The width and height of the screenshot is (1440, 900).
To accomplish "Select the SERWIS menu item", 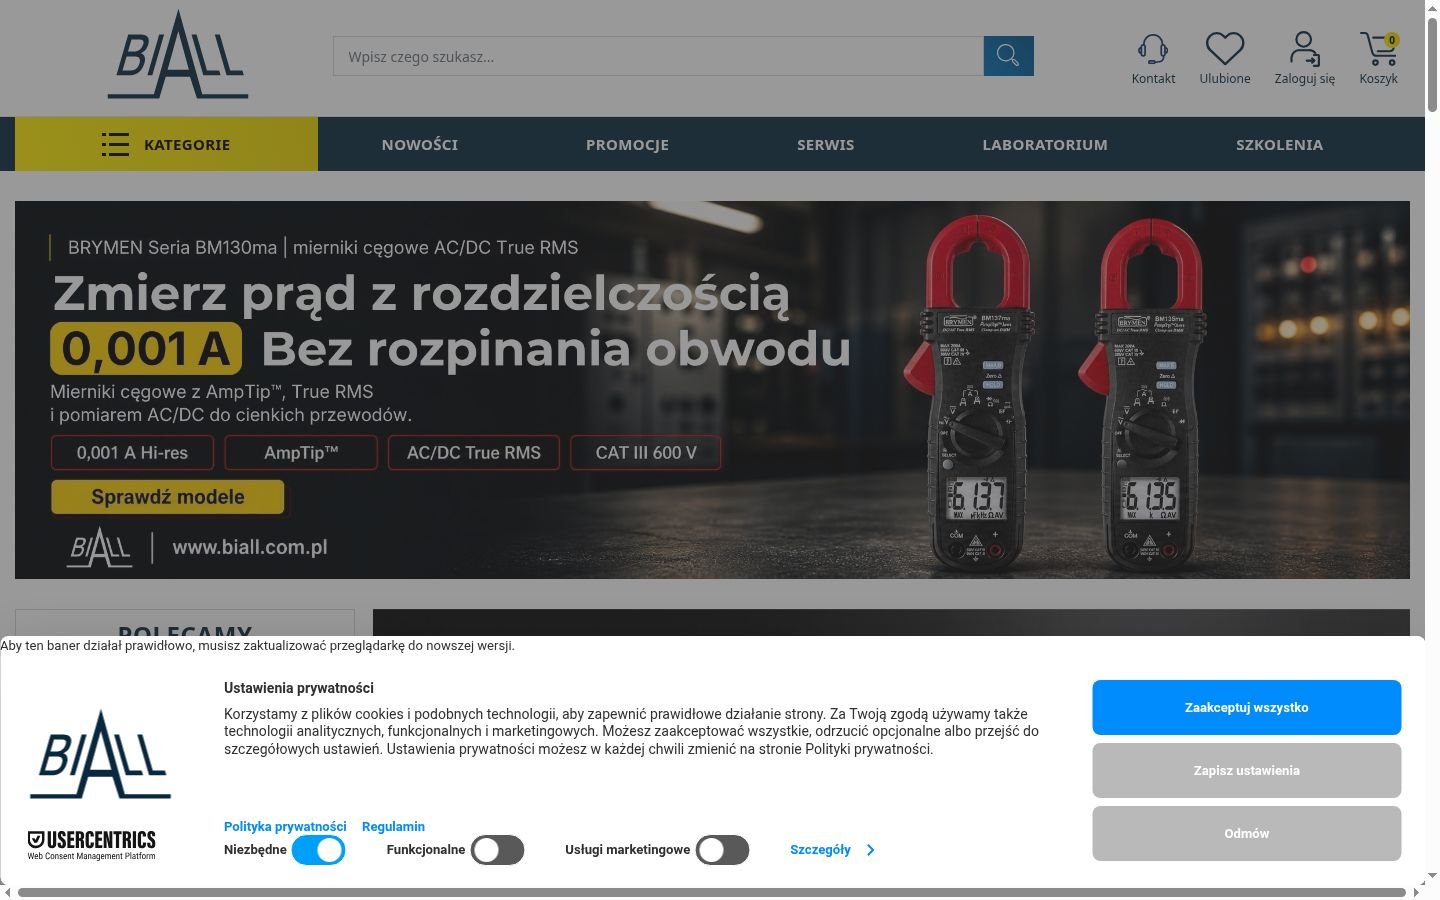I will click(826, 144).
